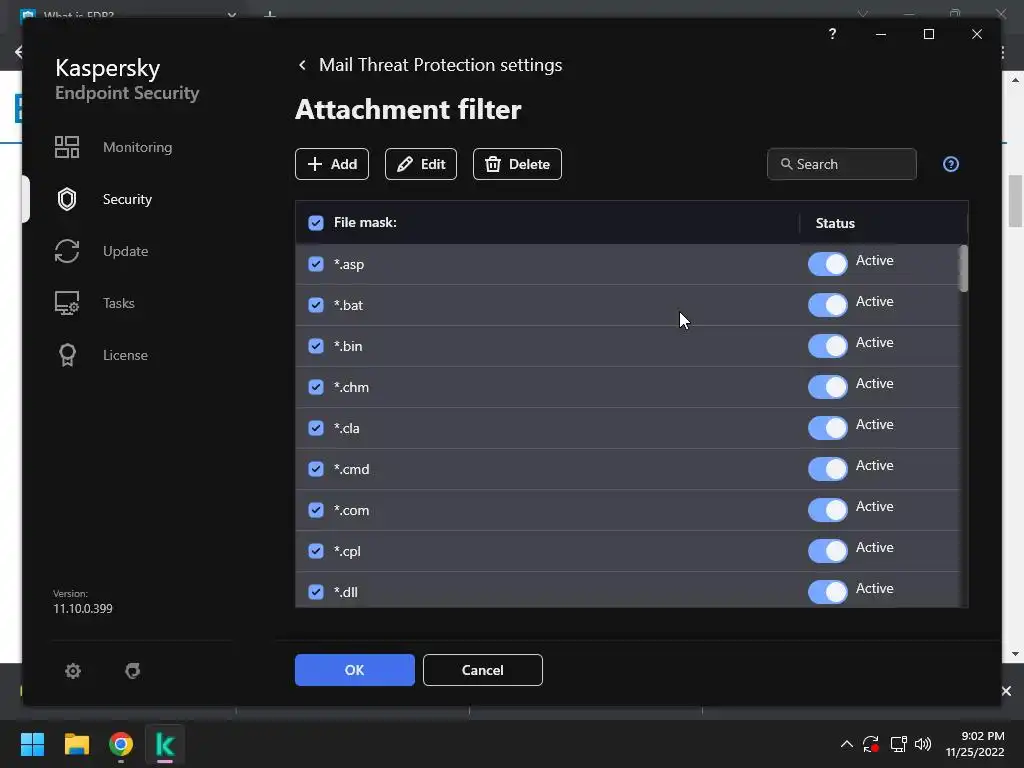1024x768 pixels.
Task: Uncheck the *.dll checkbox
Action: pos(316,592)
